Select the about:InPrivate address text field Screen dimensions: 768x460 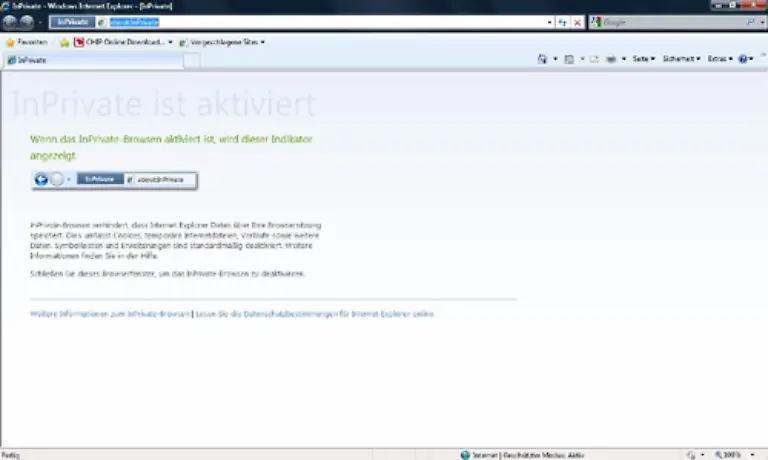coord(323,22)
